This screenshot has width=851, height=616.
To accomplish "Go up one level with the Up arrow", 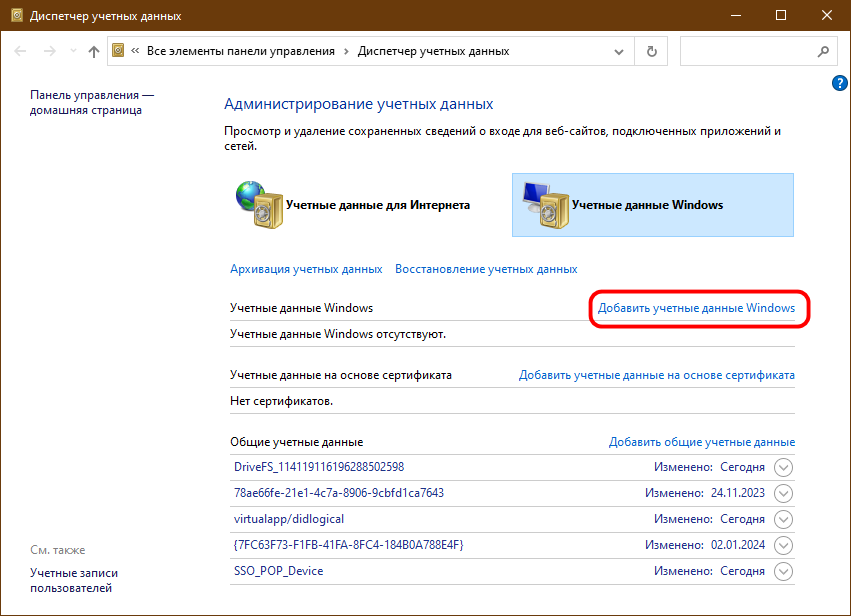I will [x=94, y=52].
